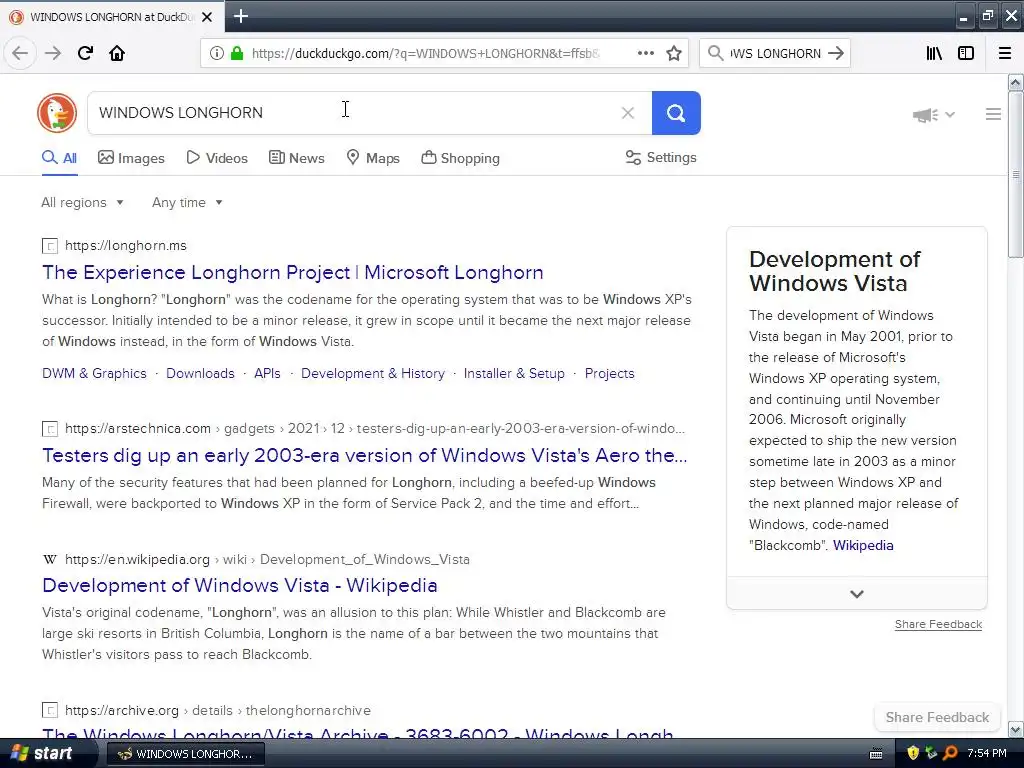The image size is (1024, 768).
Task: Open the megaphone spread-the-word dropdown
Action: coord(934,115)
